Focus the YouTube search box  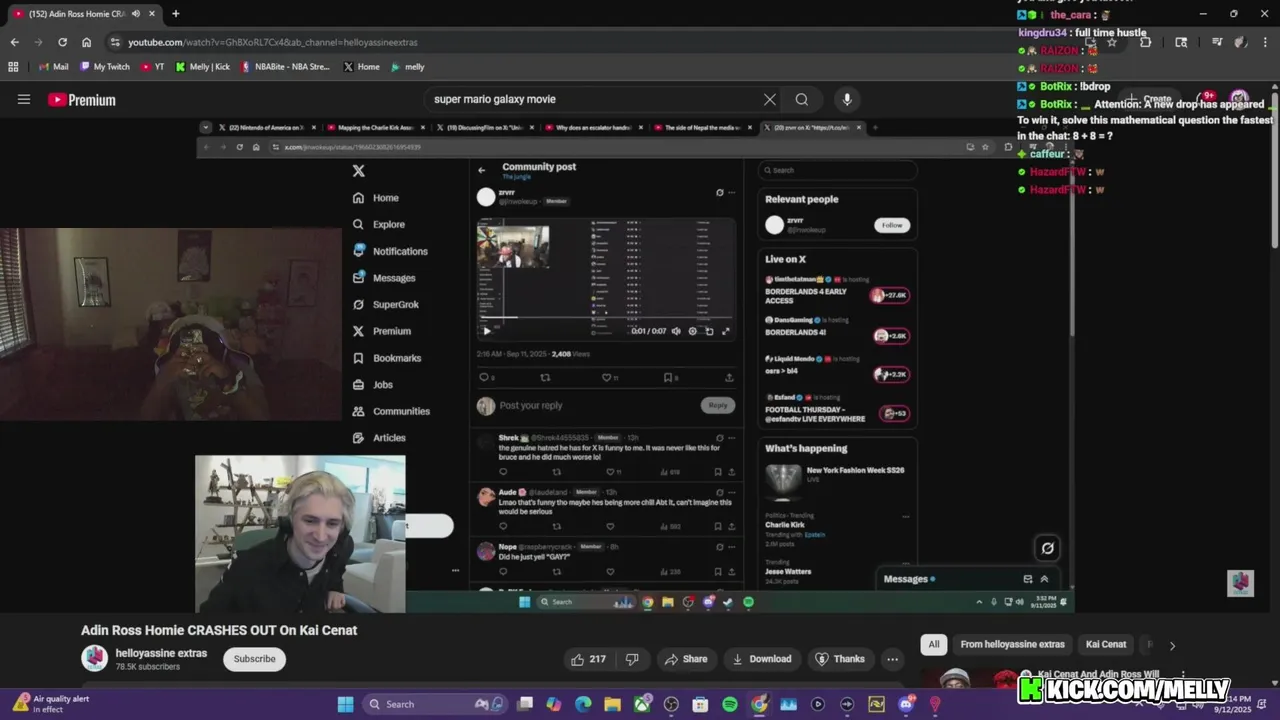tap(592, 99)
